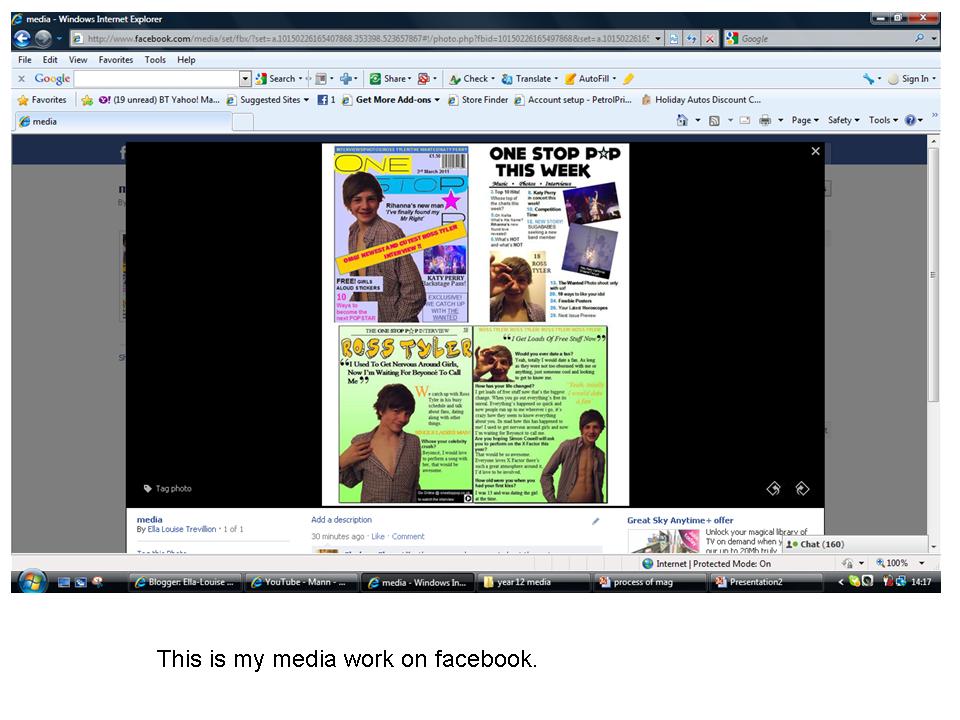Click the Windows Start orb
The height and width of the screenshot is (720, 960).
tap(32, 582)
